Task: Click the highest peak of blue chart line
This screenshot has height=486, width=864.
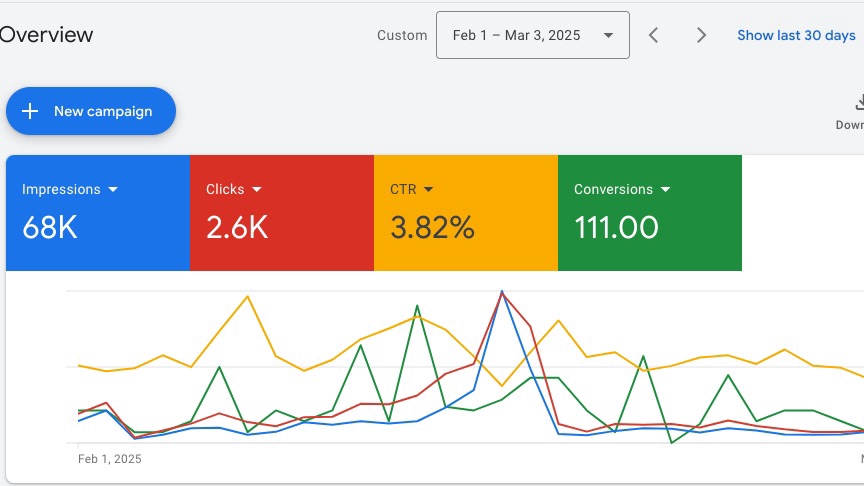Action: tap(502, 292)
